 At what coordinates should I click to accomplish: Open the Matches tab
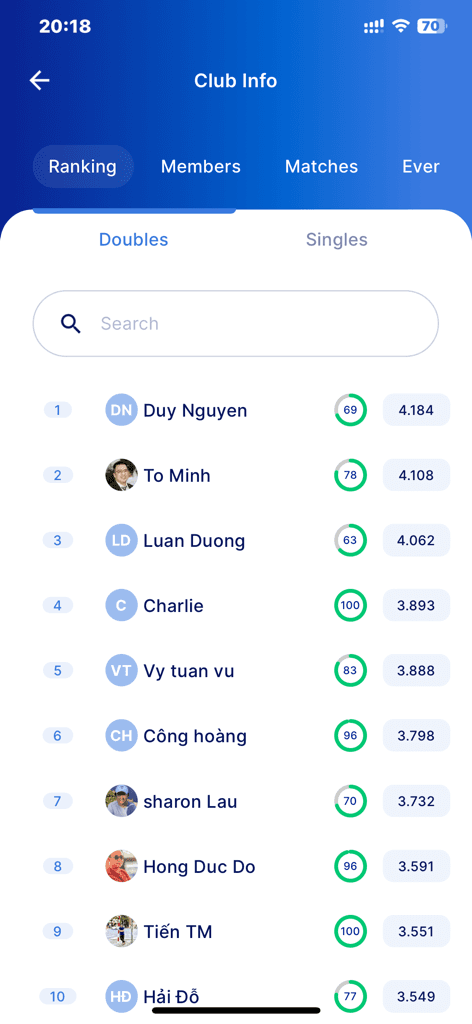(321, 167)
